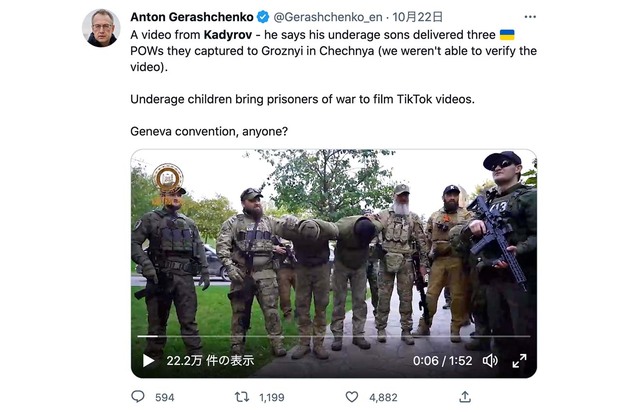Click the 1,199 retweet count

tap(271, 397)
